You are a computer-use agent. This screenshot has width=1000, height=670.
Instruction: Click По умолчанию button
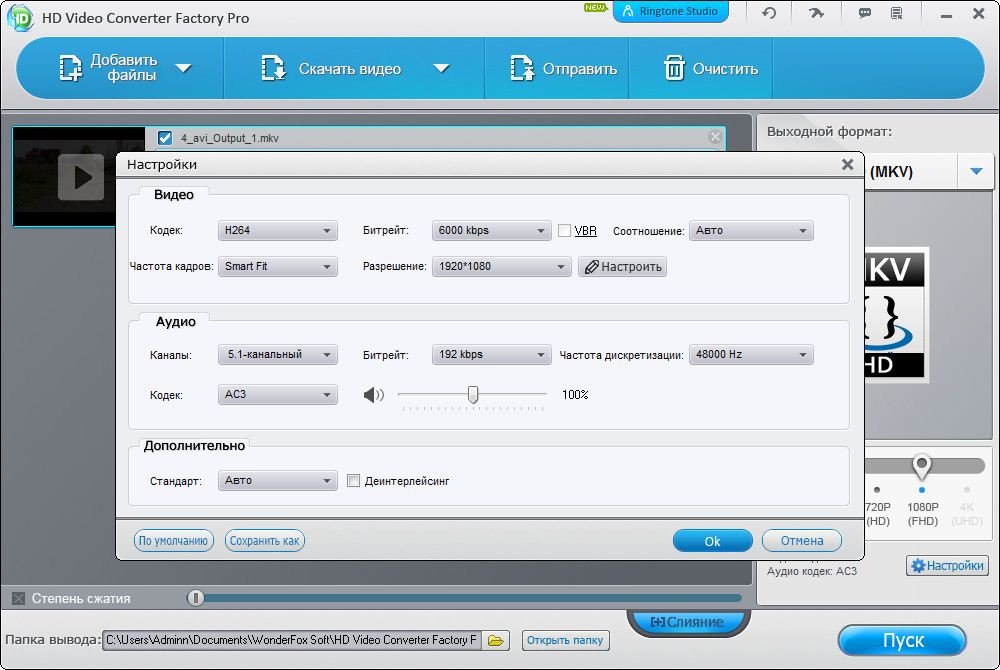point(173,541)
